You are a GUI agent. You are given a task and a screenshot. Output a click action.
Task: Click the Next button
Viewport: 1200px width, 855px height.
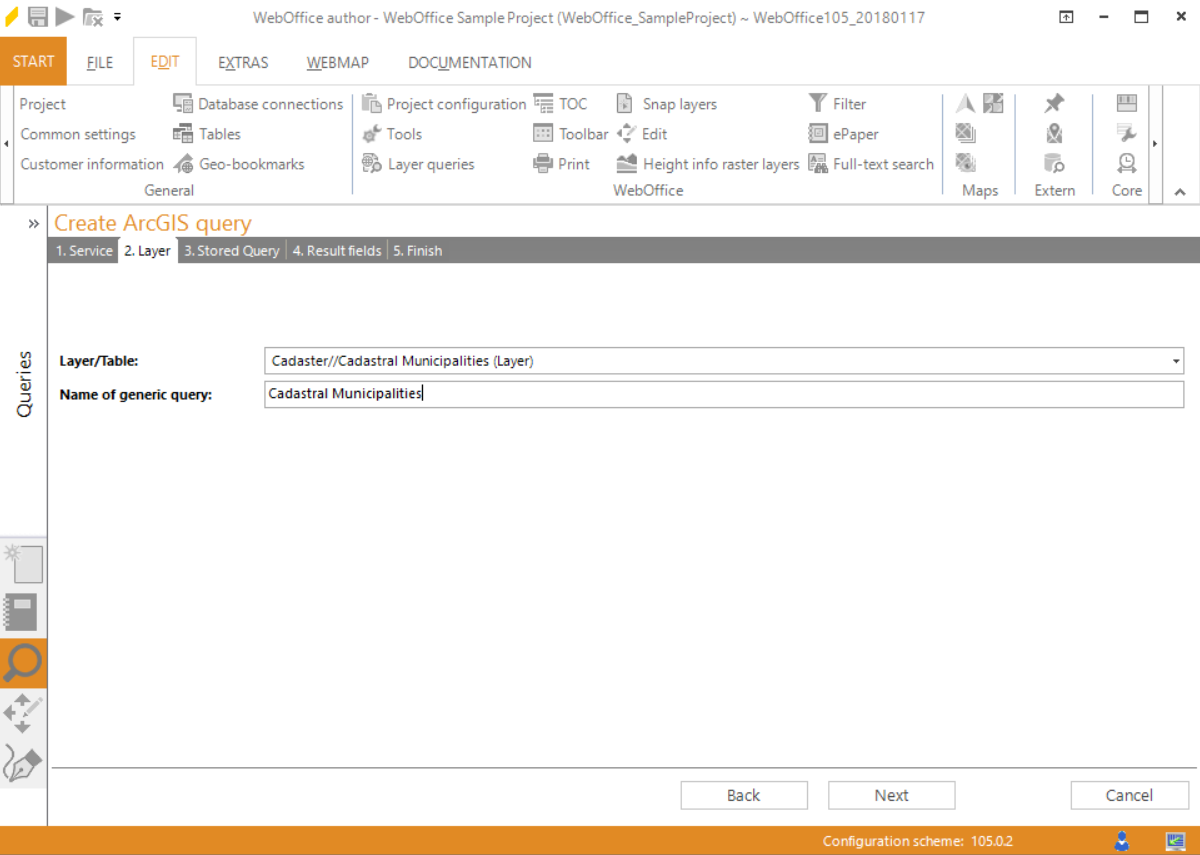(891, 794)
